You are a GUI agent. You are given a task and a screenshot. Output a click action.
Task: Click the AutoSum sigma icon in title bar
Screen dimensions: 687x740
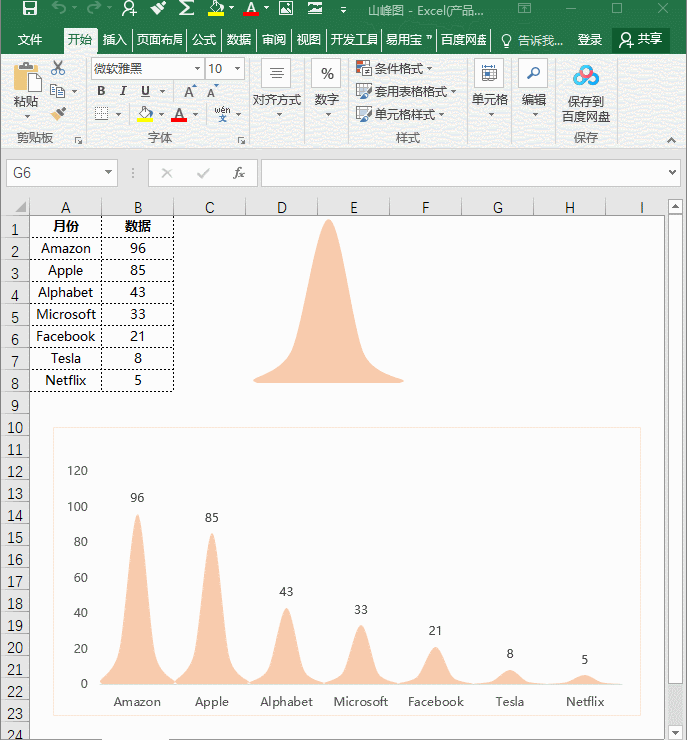tap(186, 8)
